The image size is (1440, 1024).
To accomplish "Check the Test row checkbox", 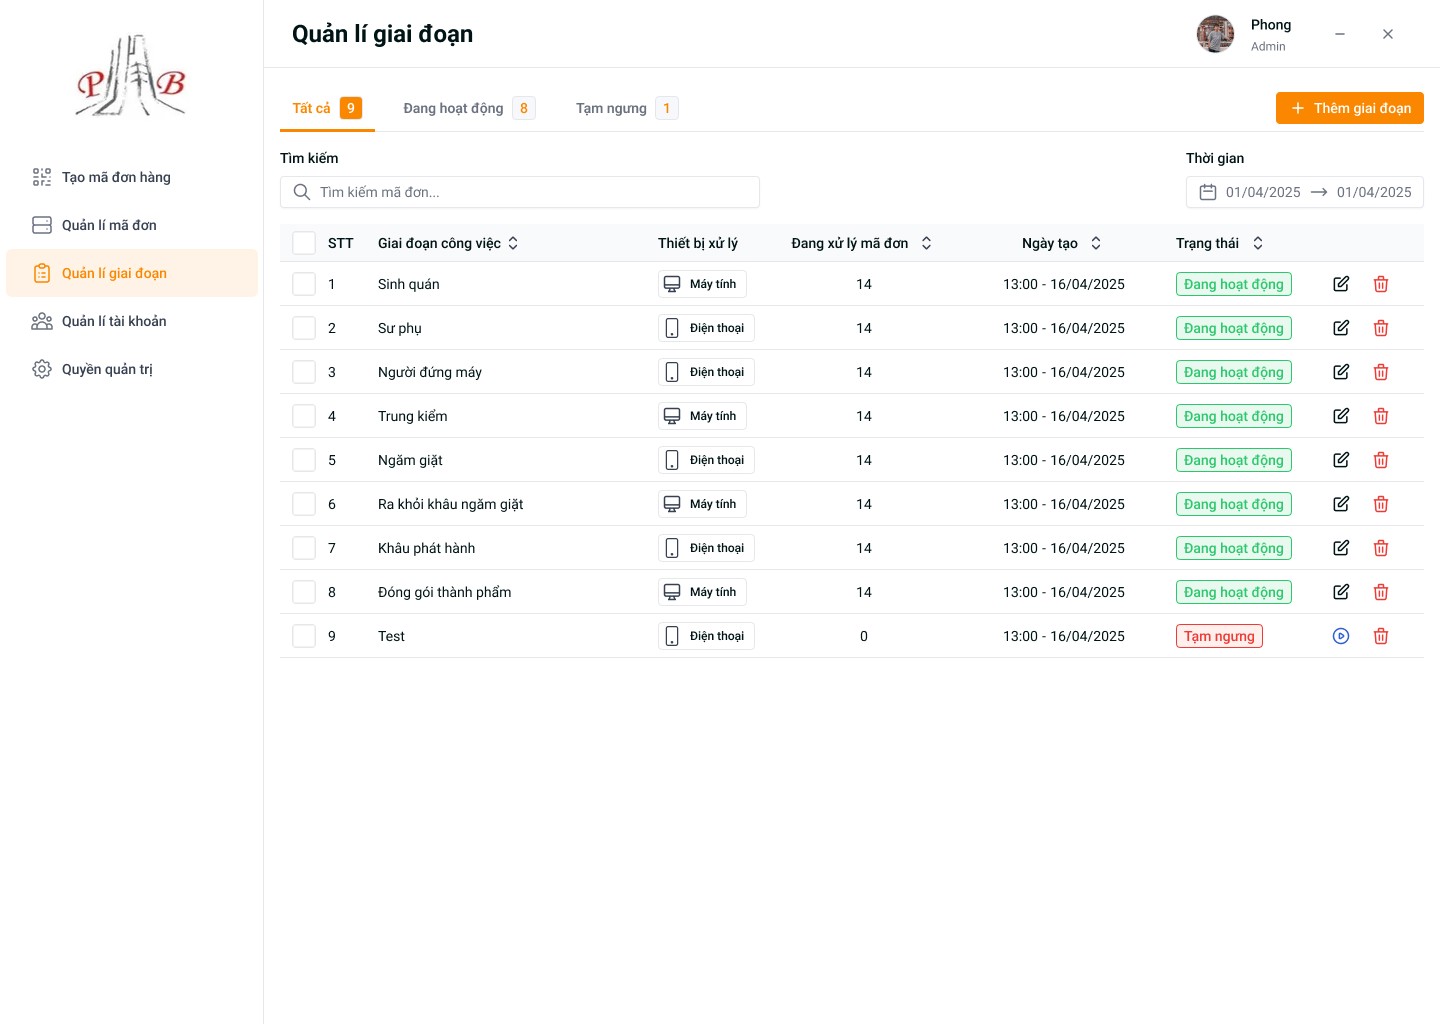I will coord(304,636).
